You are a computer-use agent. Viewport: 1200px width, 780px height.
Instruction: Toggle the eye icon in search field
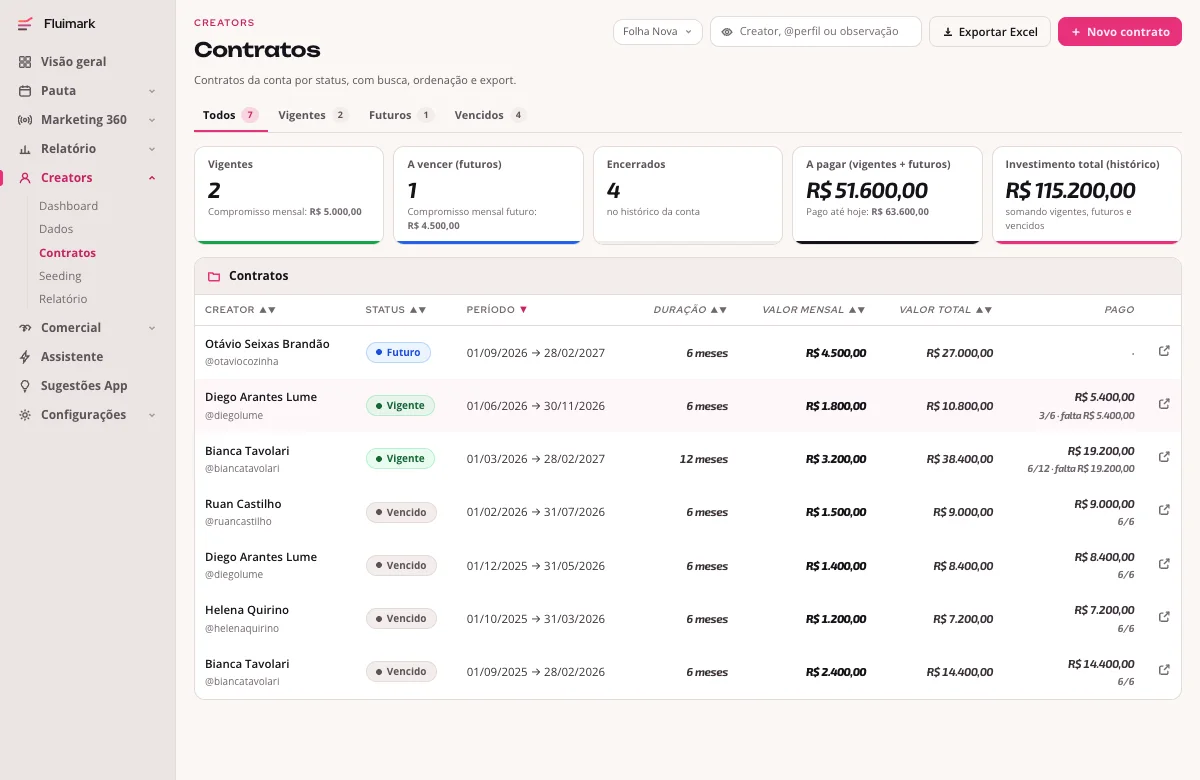727,32
